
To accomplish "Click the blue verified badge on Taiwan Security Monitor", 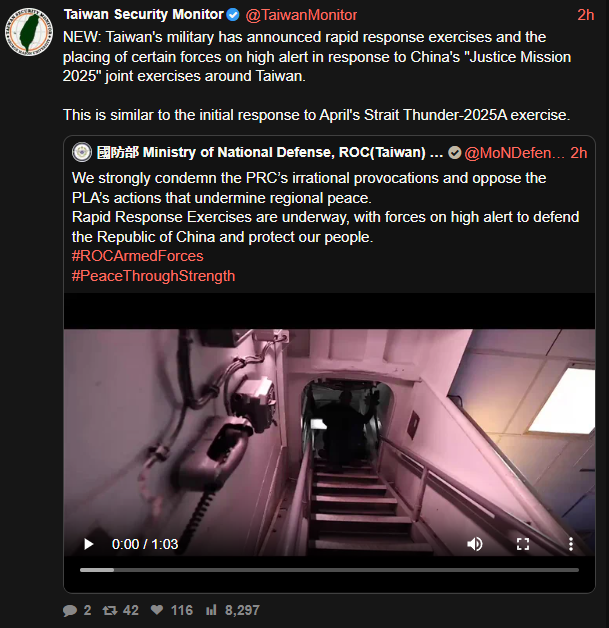I will [233, 15].
